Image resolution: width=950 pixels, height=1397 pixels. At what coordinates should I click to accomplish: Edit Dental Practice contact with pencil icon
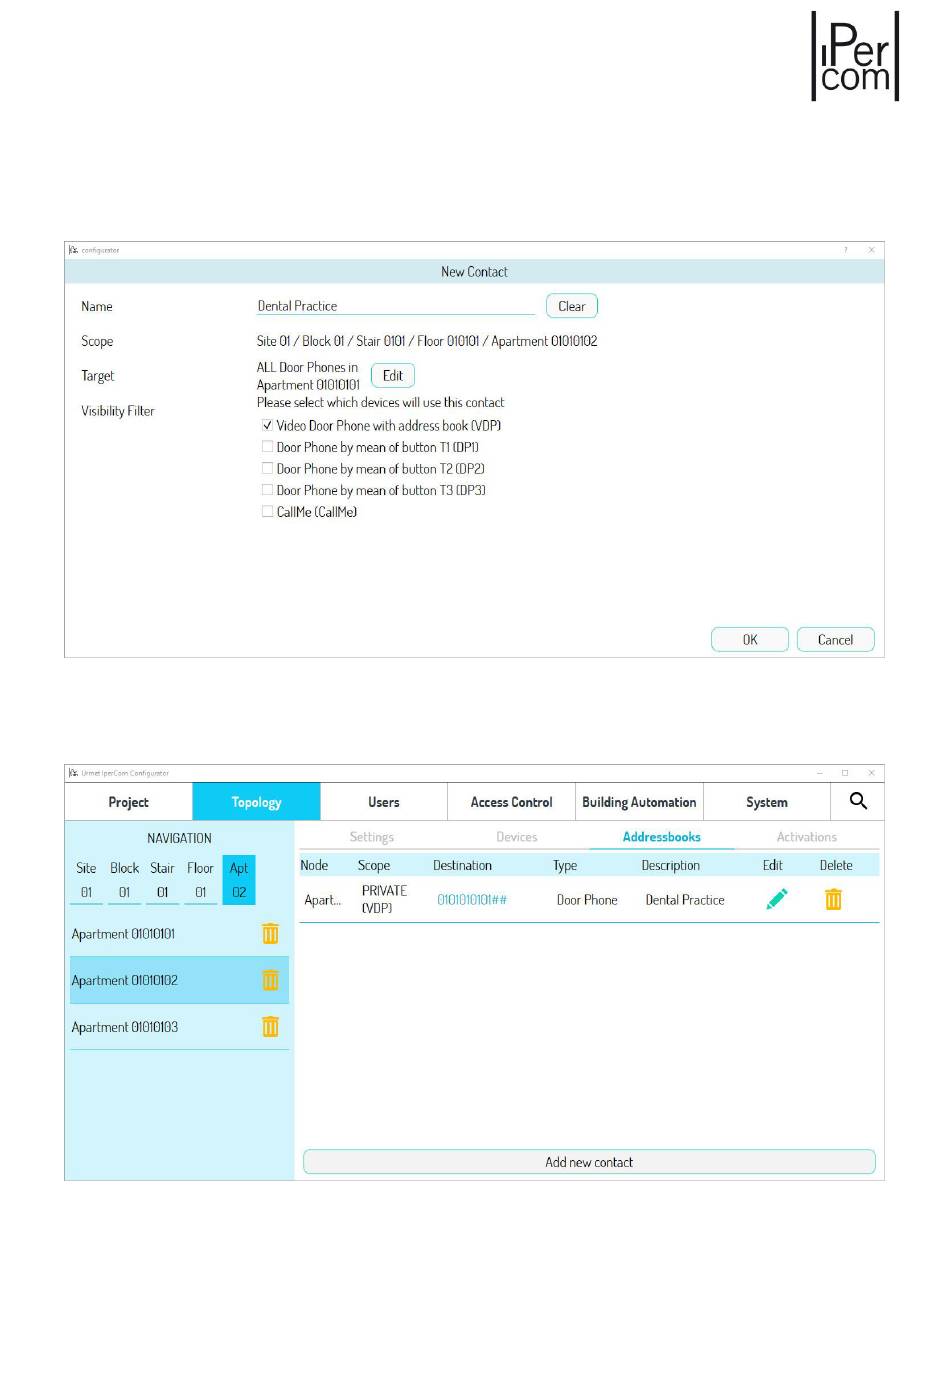click(777, 899)
